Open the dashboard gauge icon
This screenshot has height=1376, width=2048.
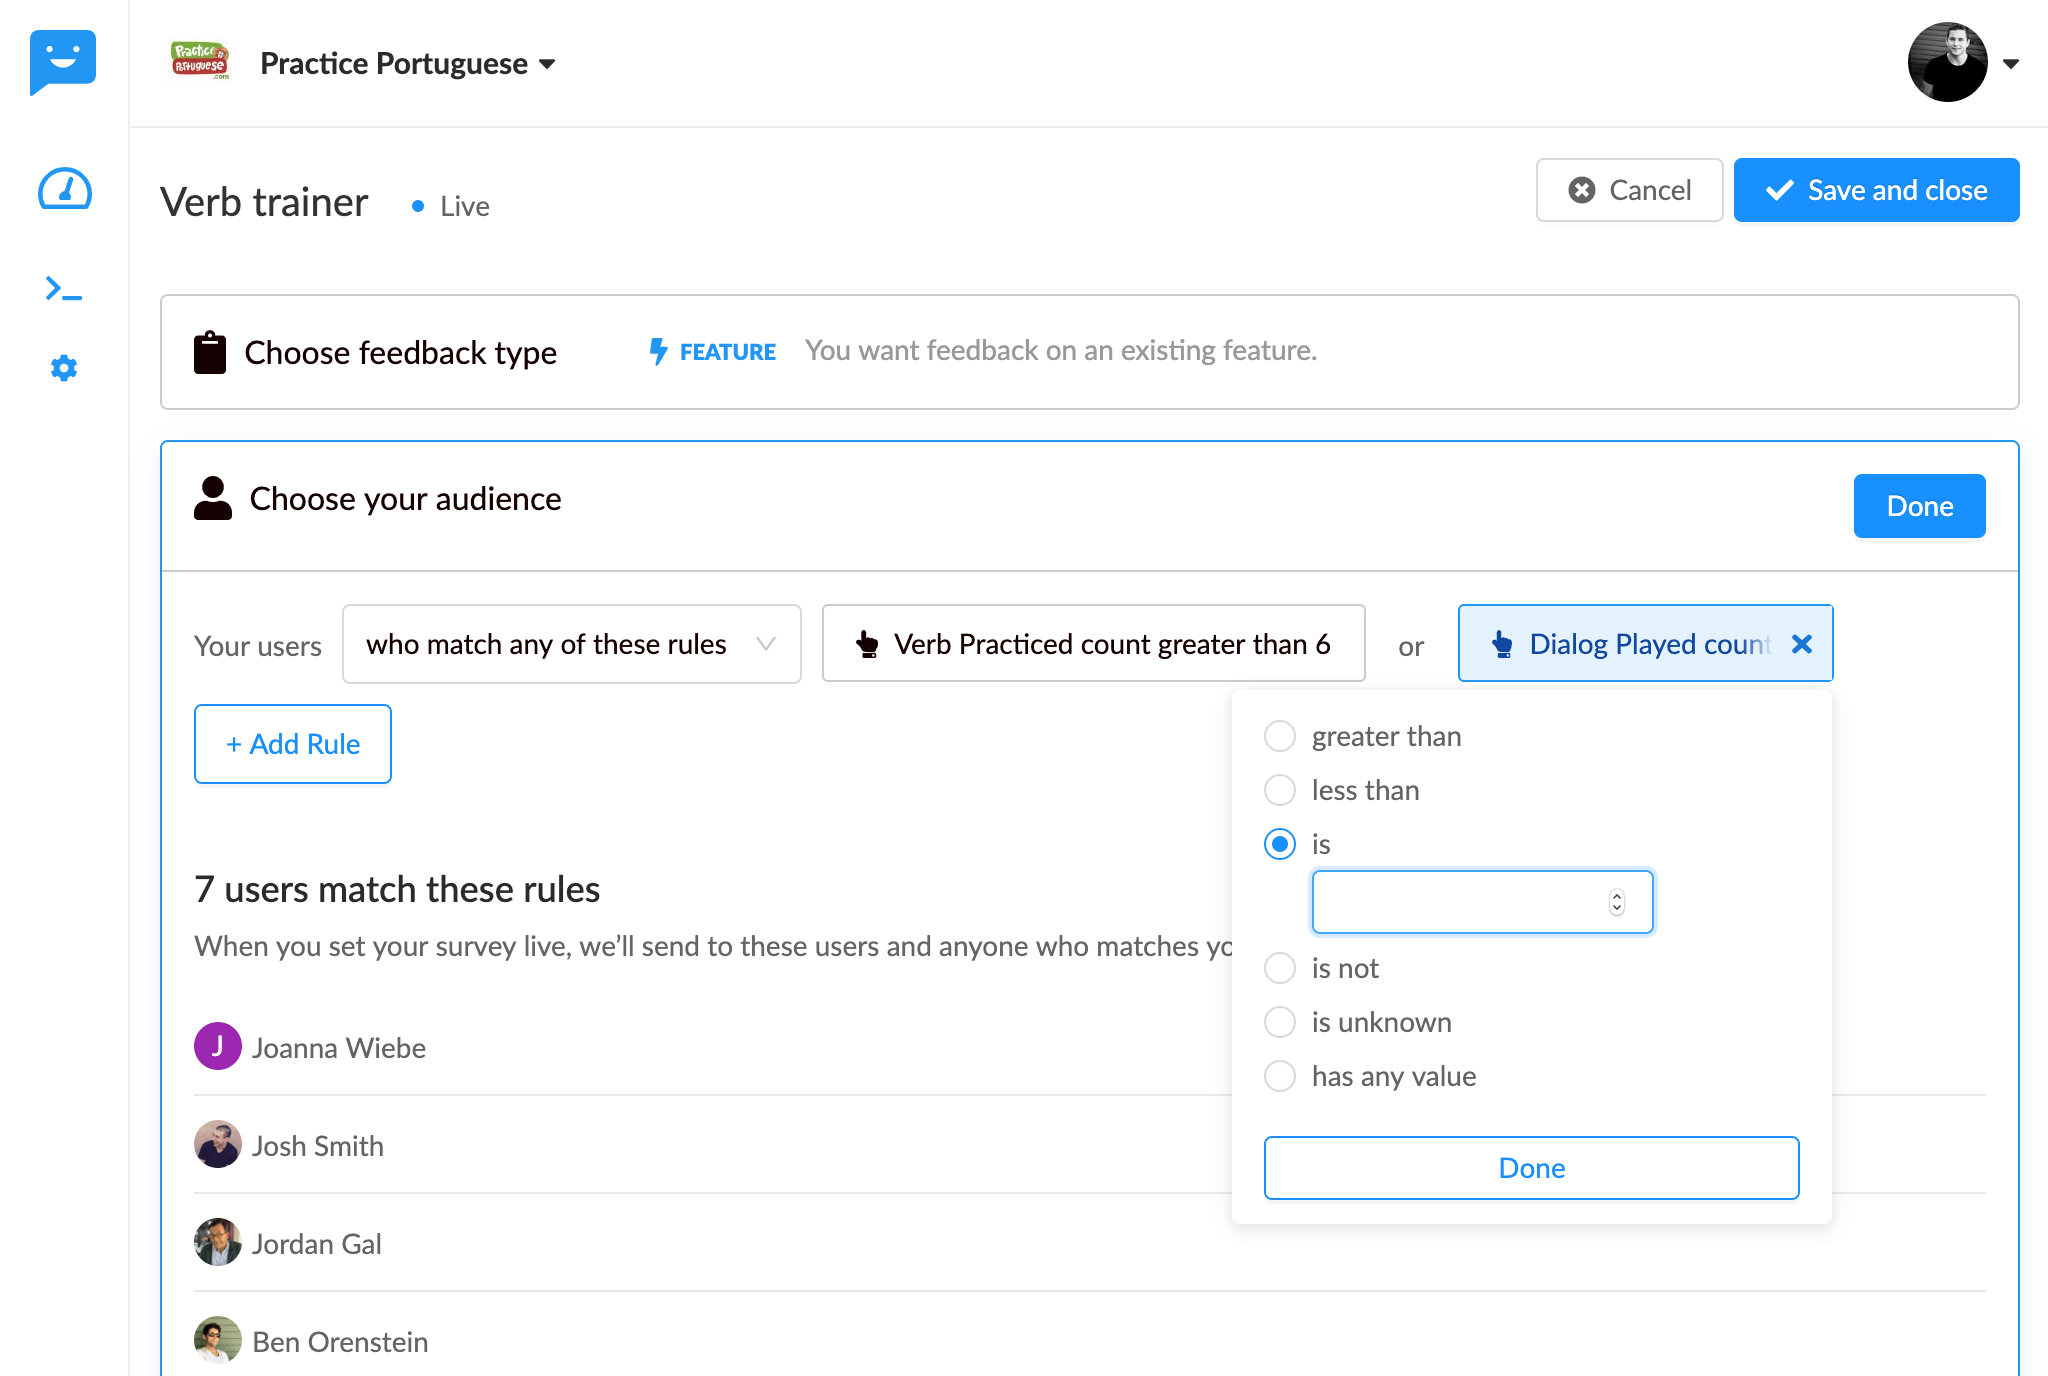[x=65, y=189]
